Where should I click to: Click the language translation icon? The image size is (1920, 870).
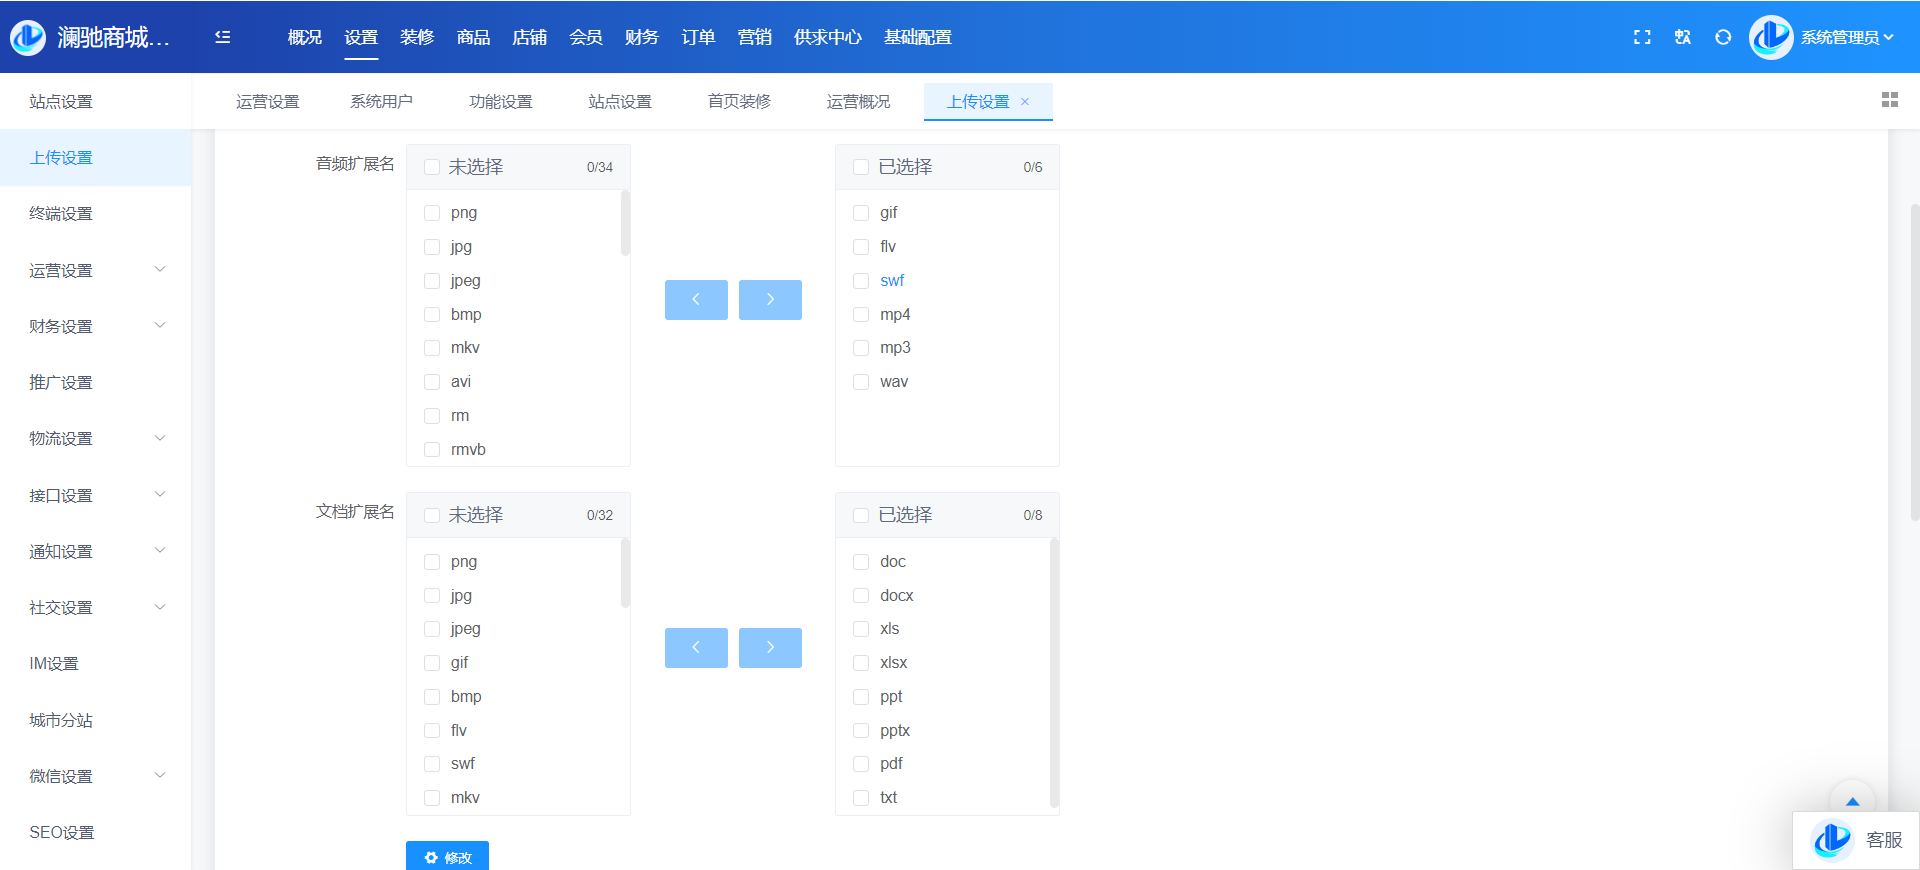(x=1683, y=37)
